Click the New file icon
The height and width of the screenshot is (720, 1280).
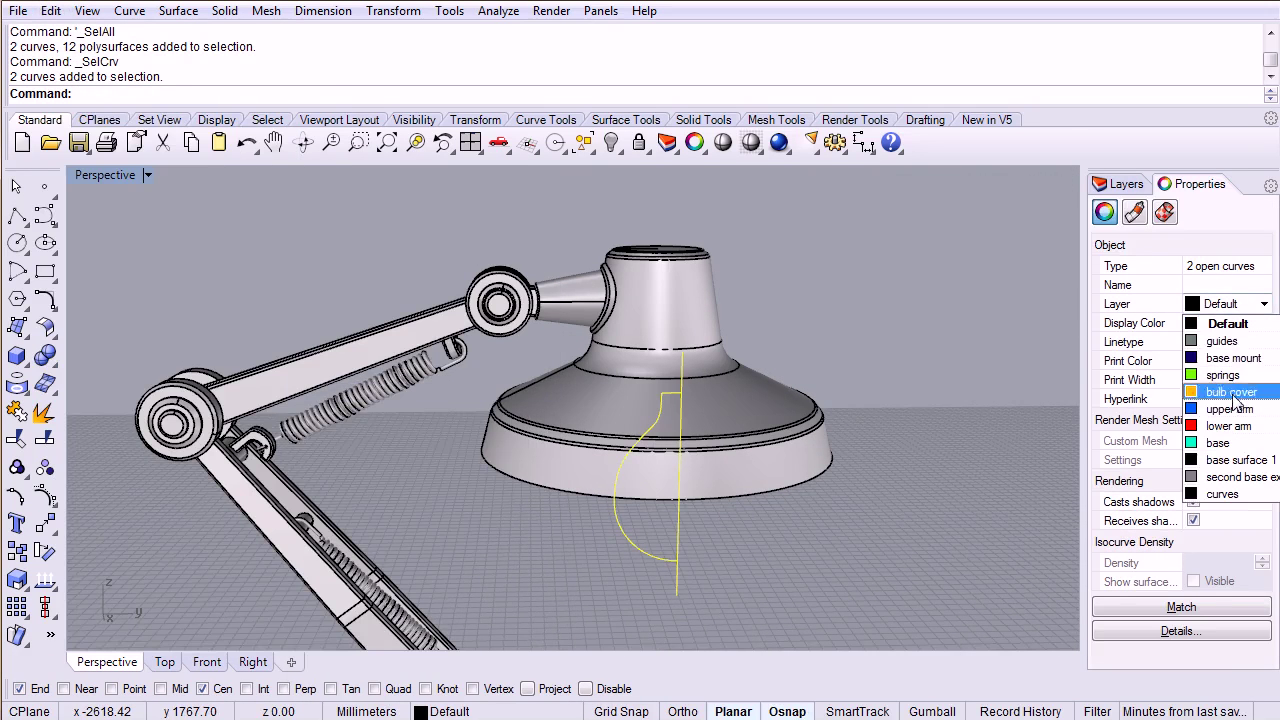coord(22,143)
